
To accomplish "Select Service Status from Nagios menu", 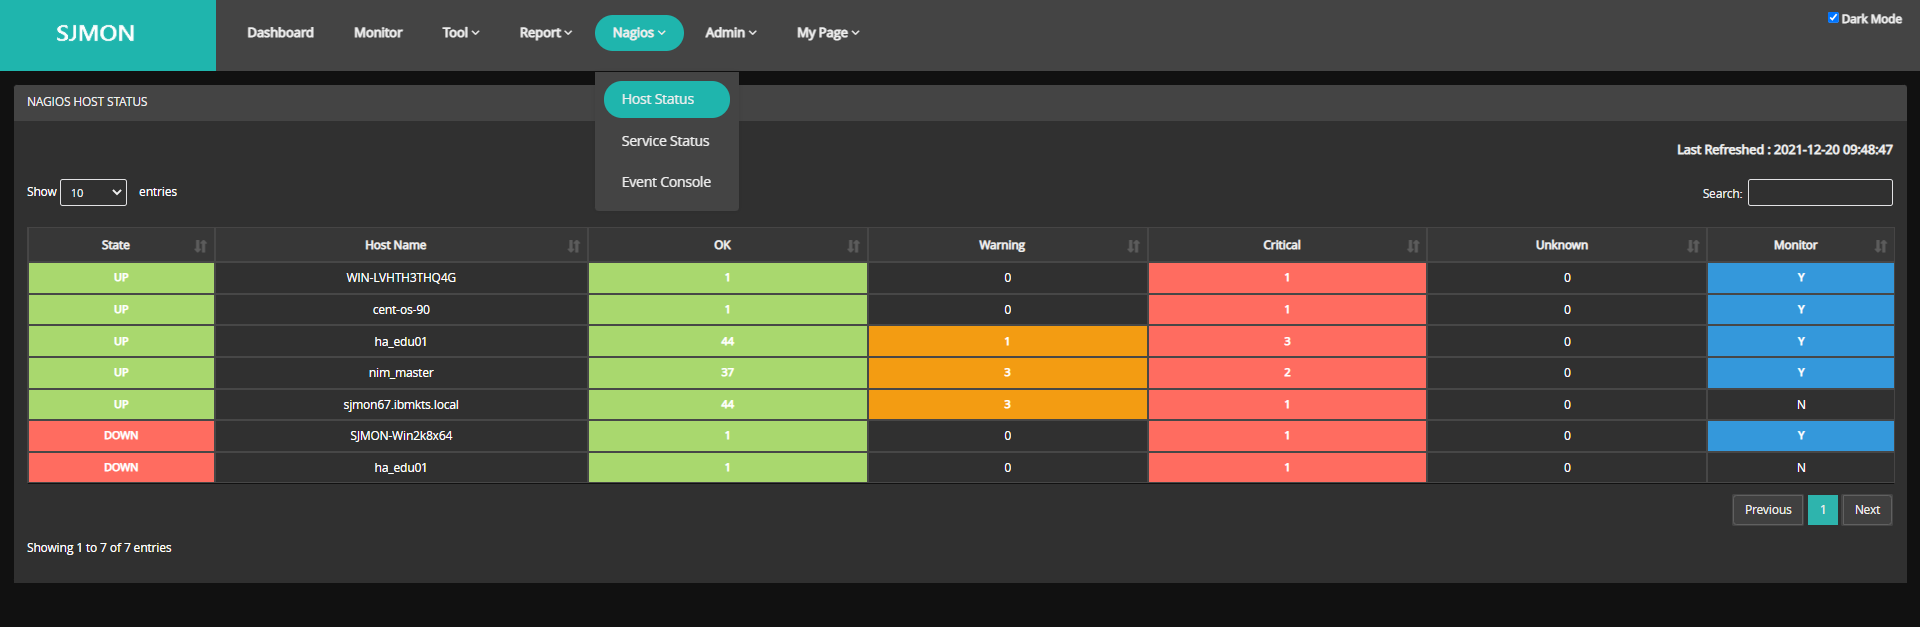I will [x=665, y=141].
